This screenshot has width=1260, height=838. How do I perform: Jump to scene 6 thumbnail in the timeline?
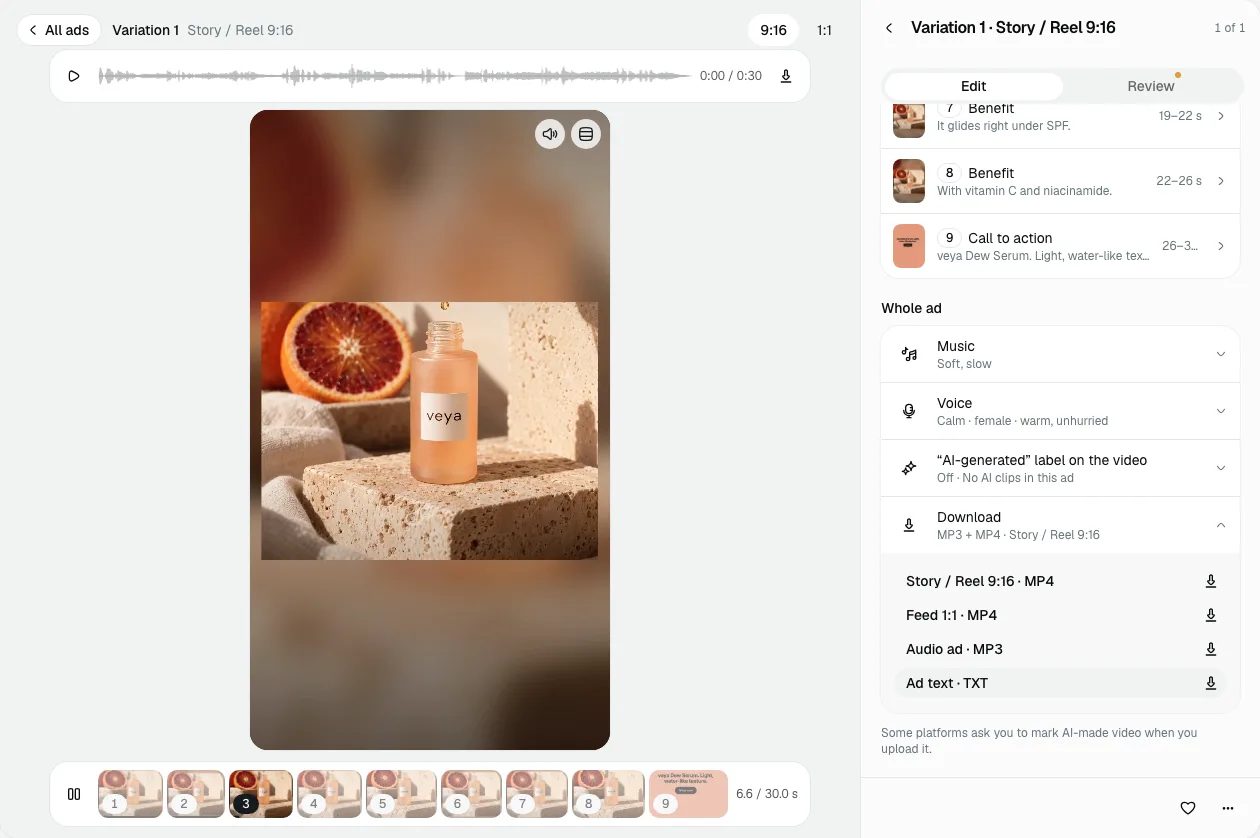point(471,794)
